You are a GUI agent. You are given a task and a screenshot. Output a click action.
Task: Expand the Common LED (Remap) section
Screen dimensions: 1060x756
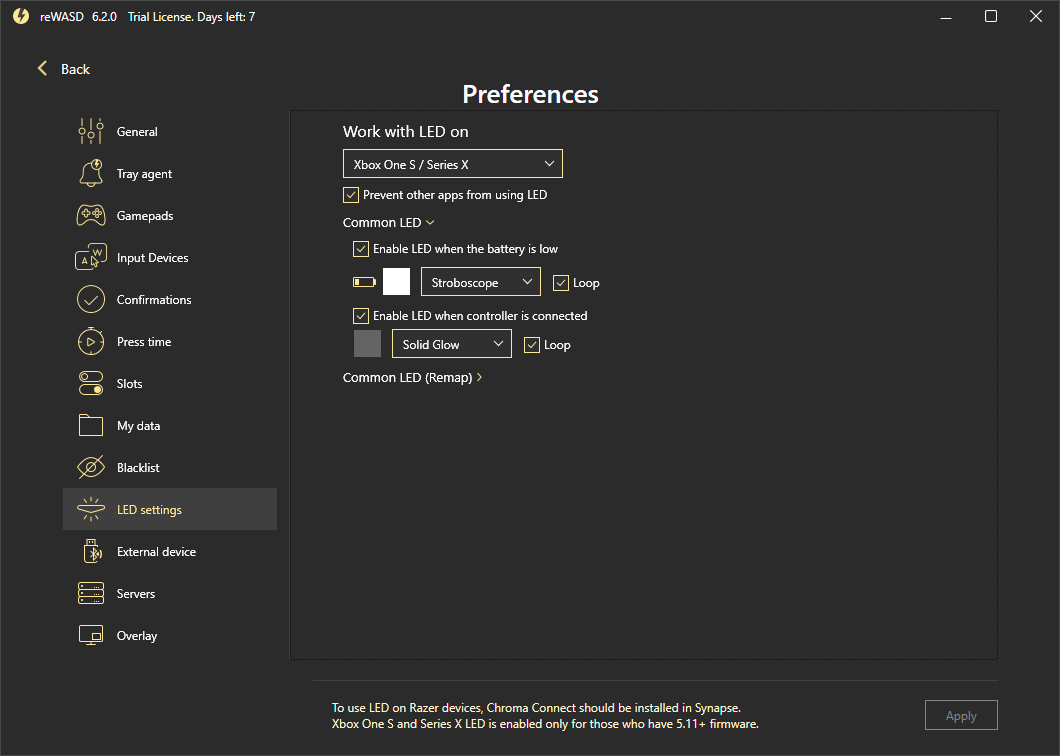(x=412, y=377)
